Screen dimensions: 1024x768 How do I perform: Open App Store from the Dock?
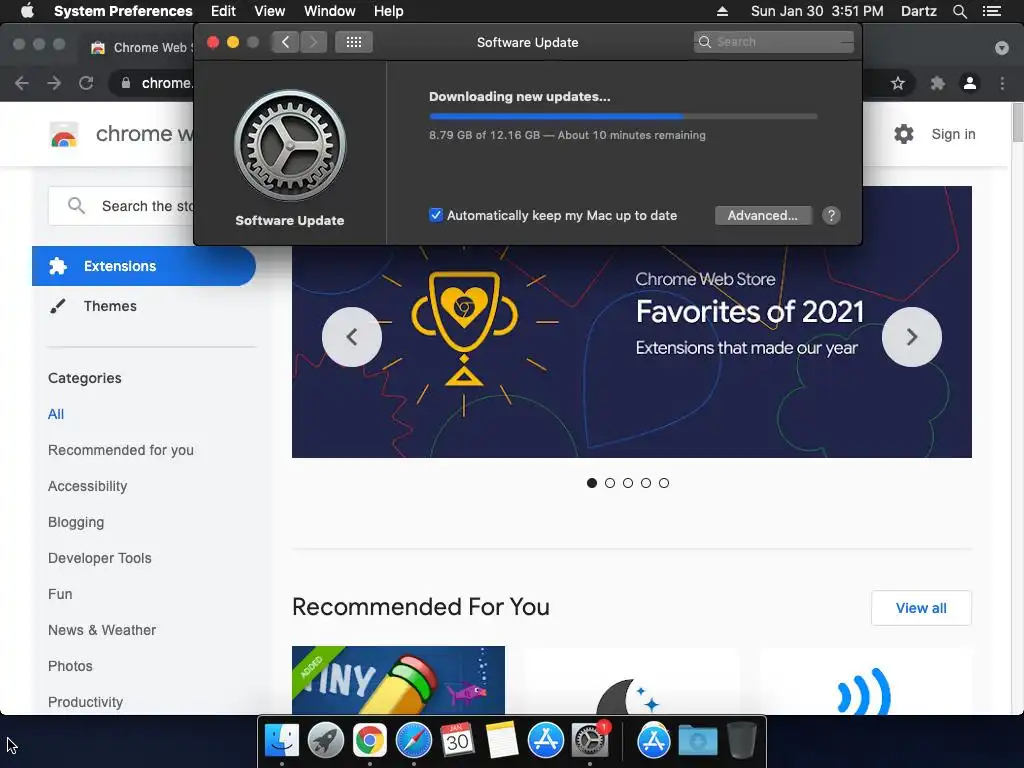point(545,741)
